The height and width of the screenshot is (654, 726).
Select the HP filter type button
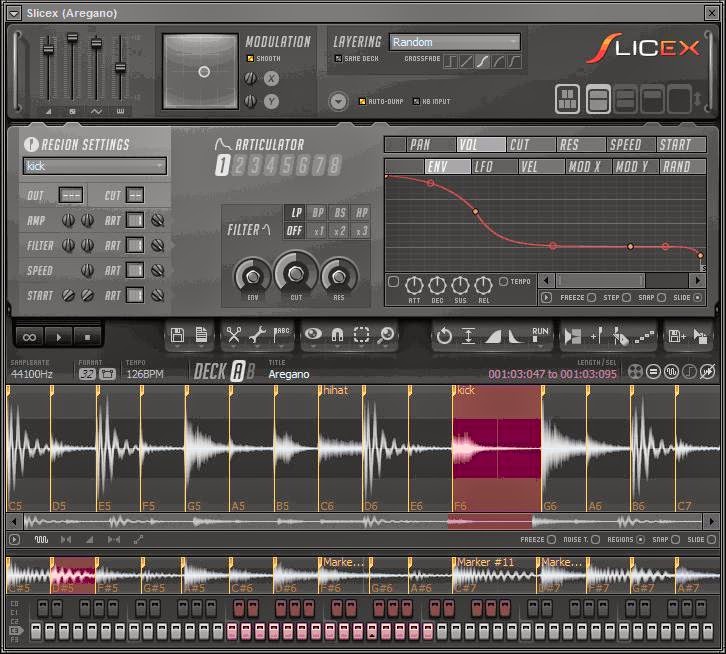361,213
